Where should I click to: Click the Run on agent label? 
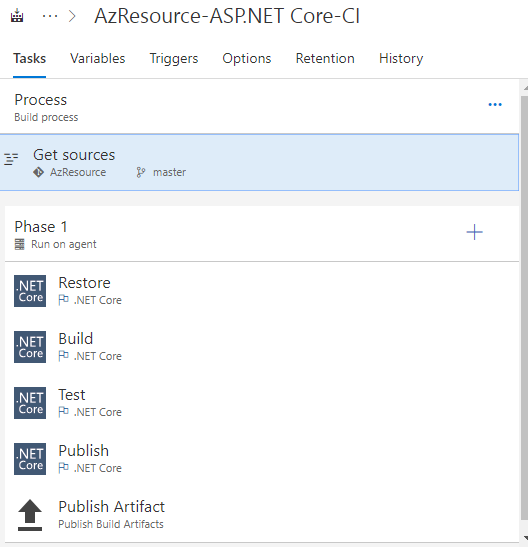(63, 244)
